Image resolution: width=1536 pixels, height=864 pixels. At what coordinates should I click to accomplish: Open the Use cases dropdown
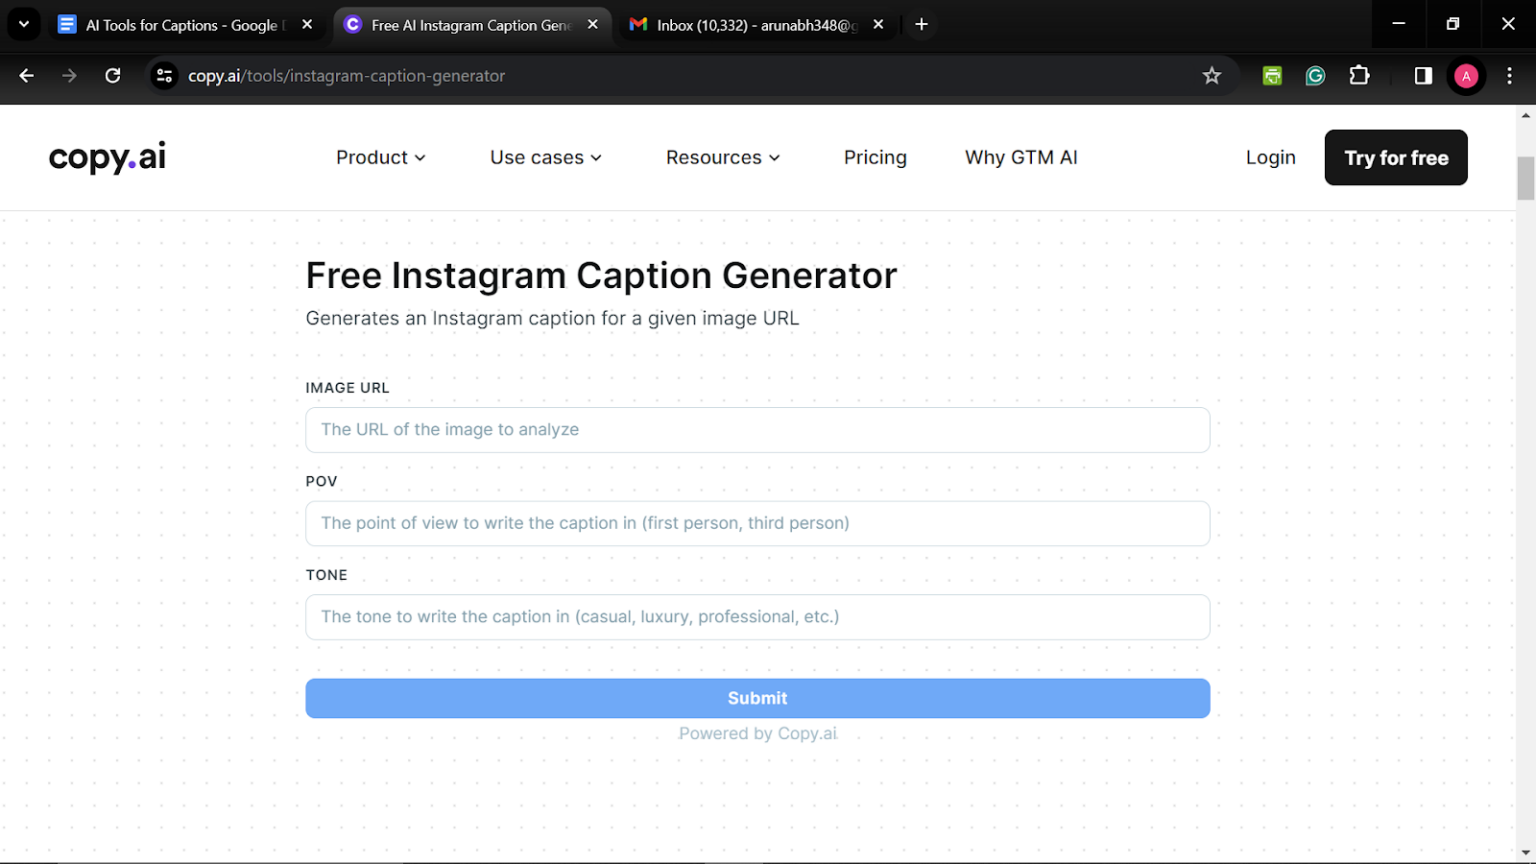(545, 157)
